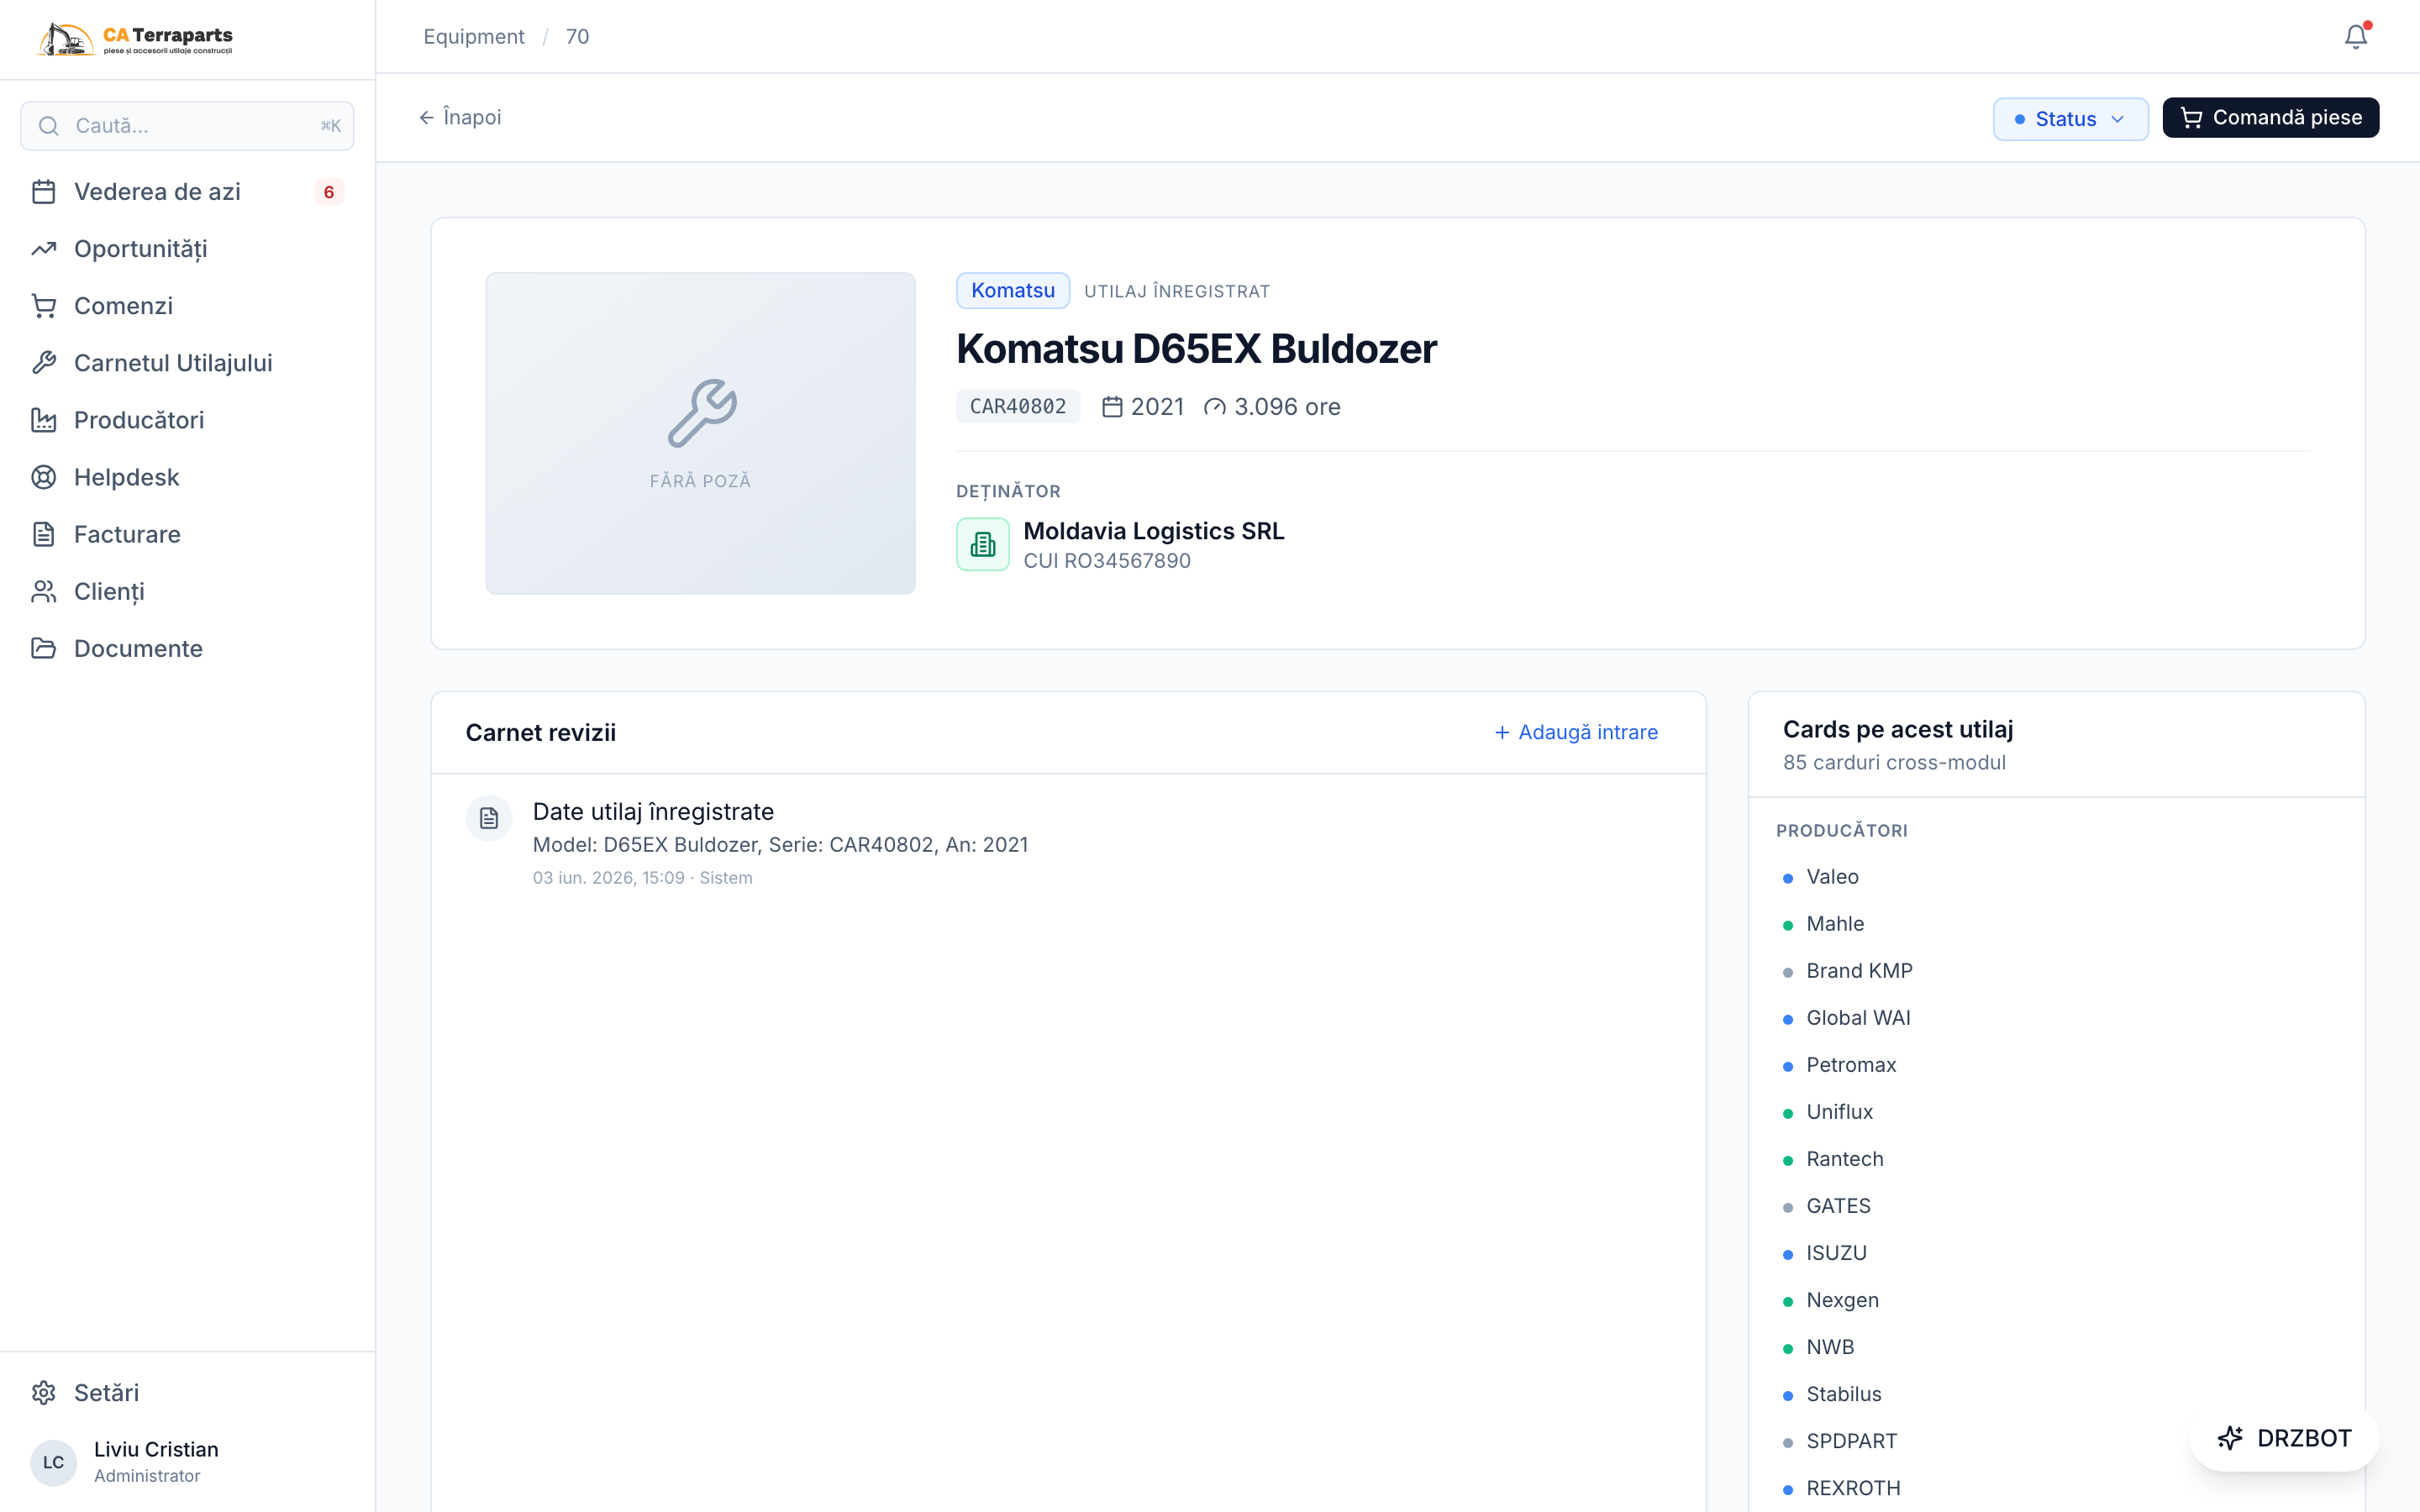Focus the Caută search field

[x=187, y=126]
